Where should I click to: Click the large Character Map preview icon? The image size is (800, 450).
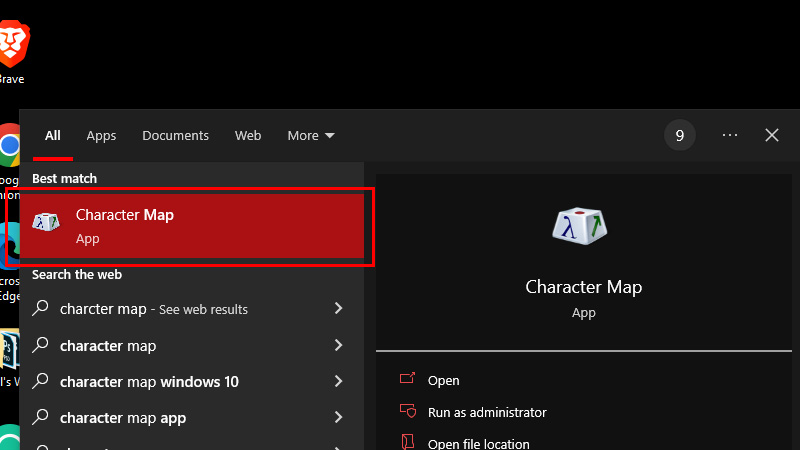[580, 226]
